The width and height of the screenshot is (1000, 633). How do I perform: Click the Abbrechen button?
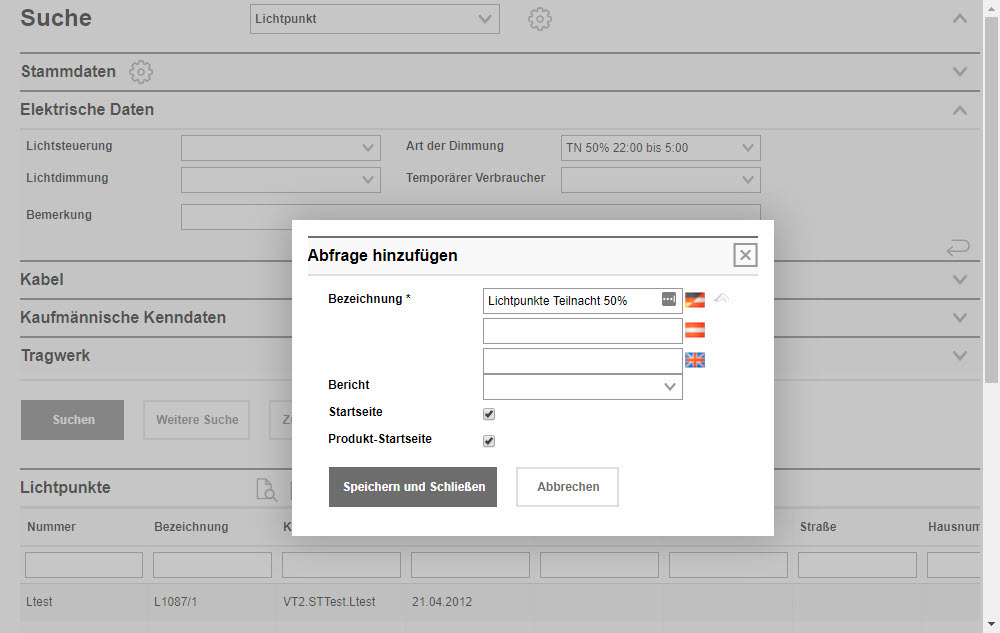567,487
